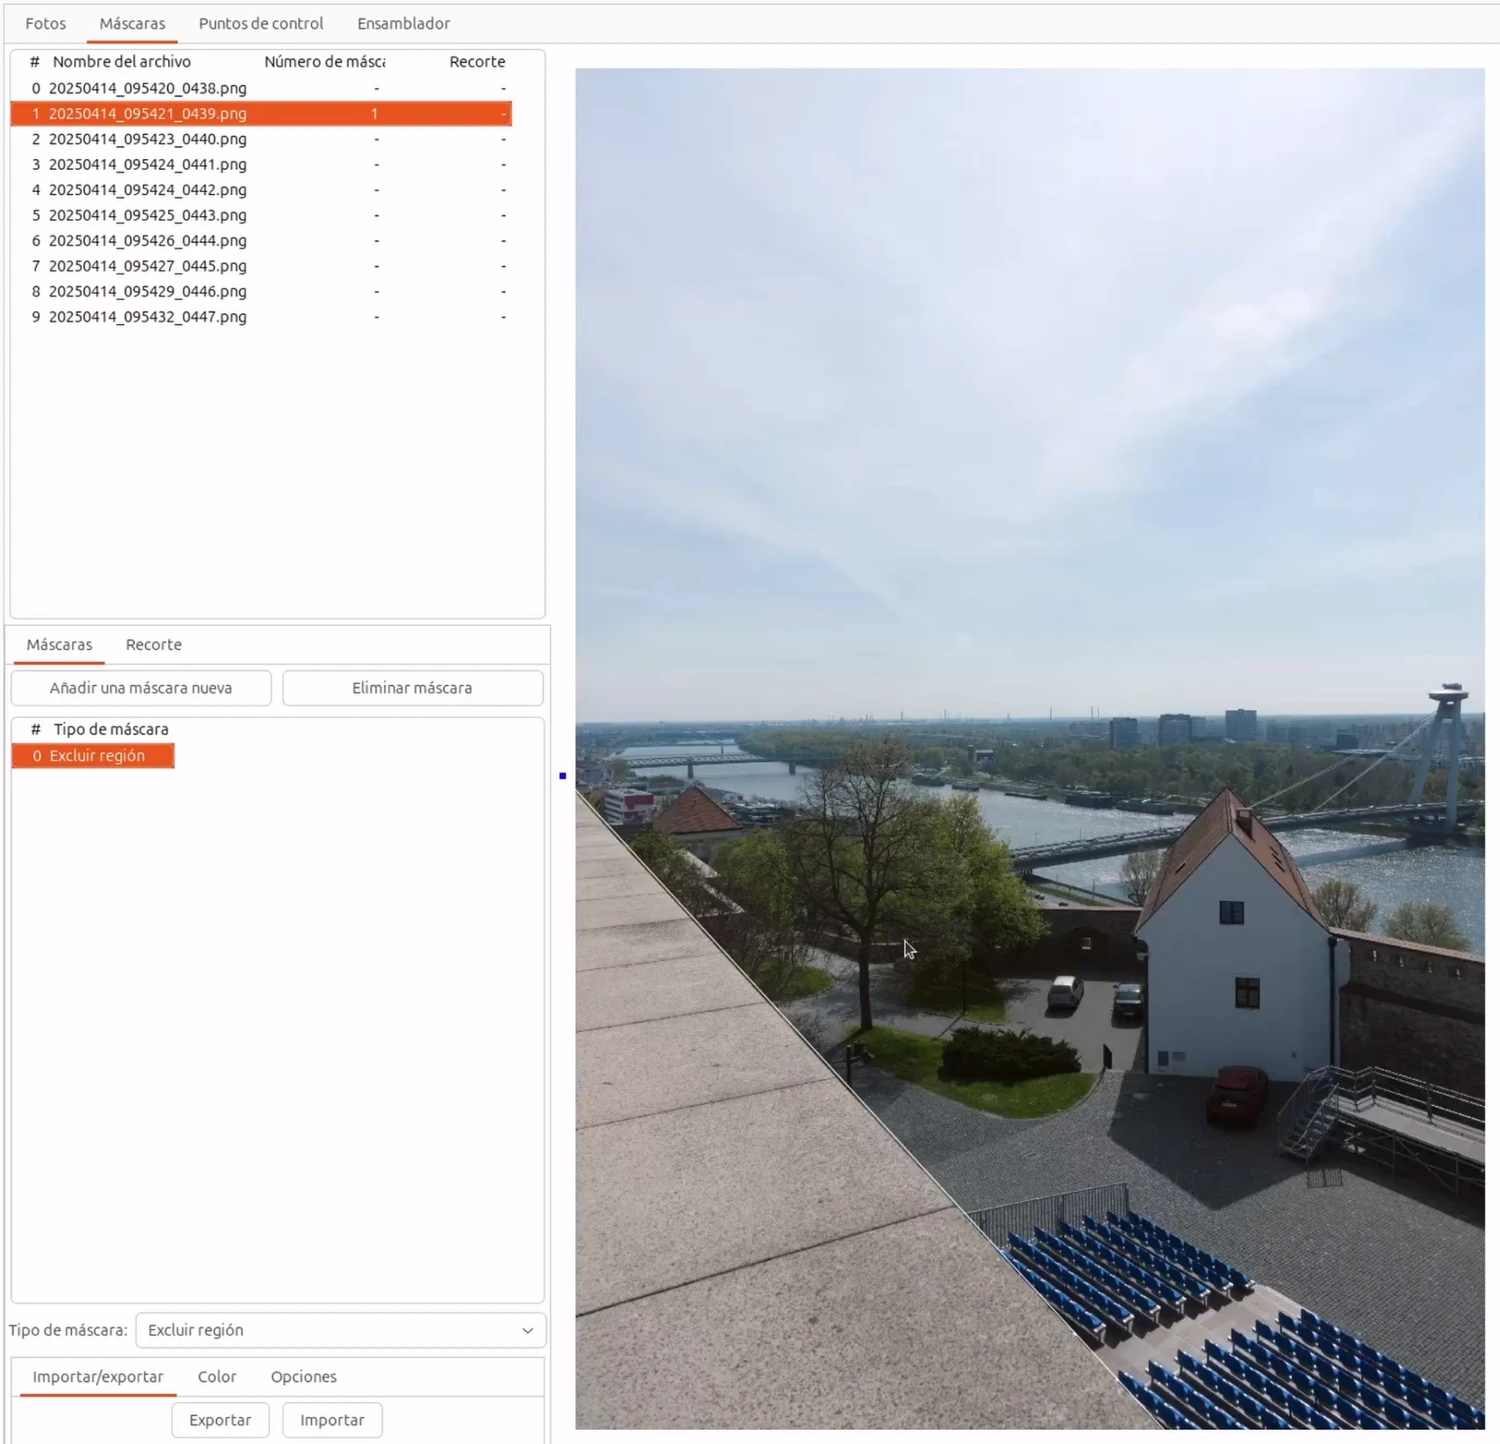Image resolution: width=1500 pixels, height=1444 pixels.
Task: Show the Opciones tab
Action: click(x=303, y=1377)
